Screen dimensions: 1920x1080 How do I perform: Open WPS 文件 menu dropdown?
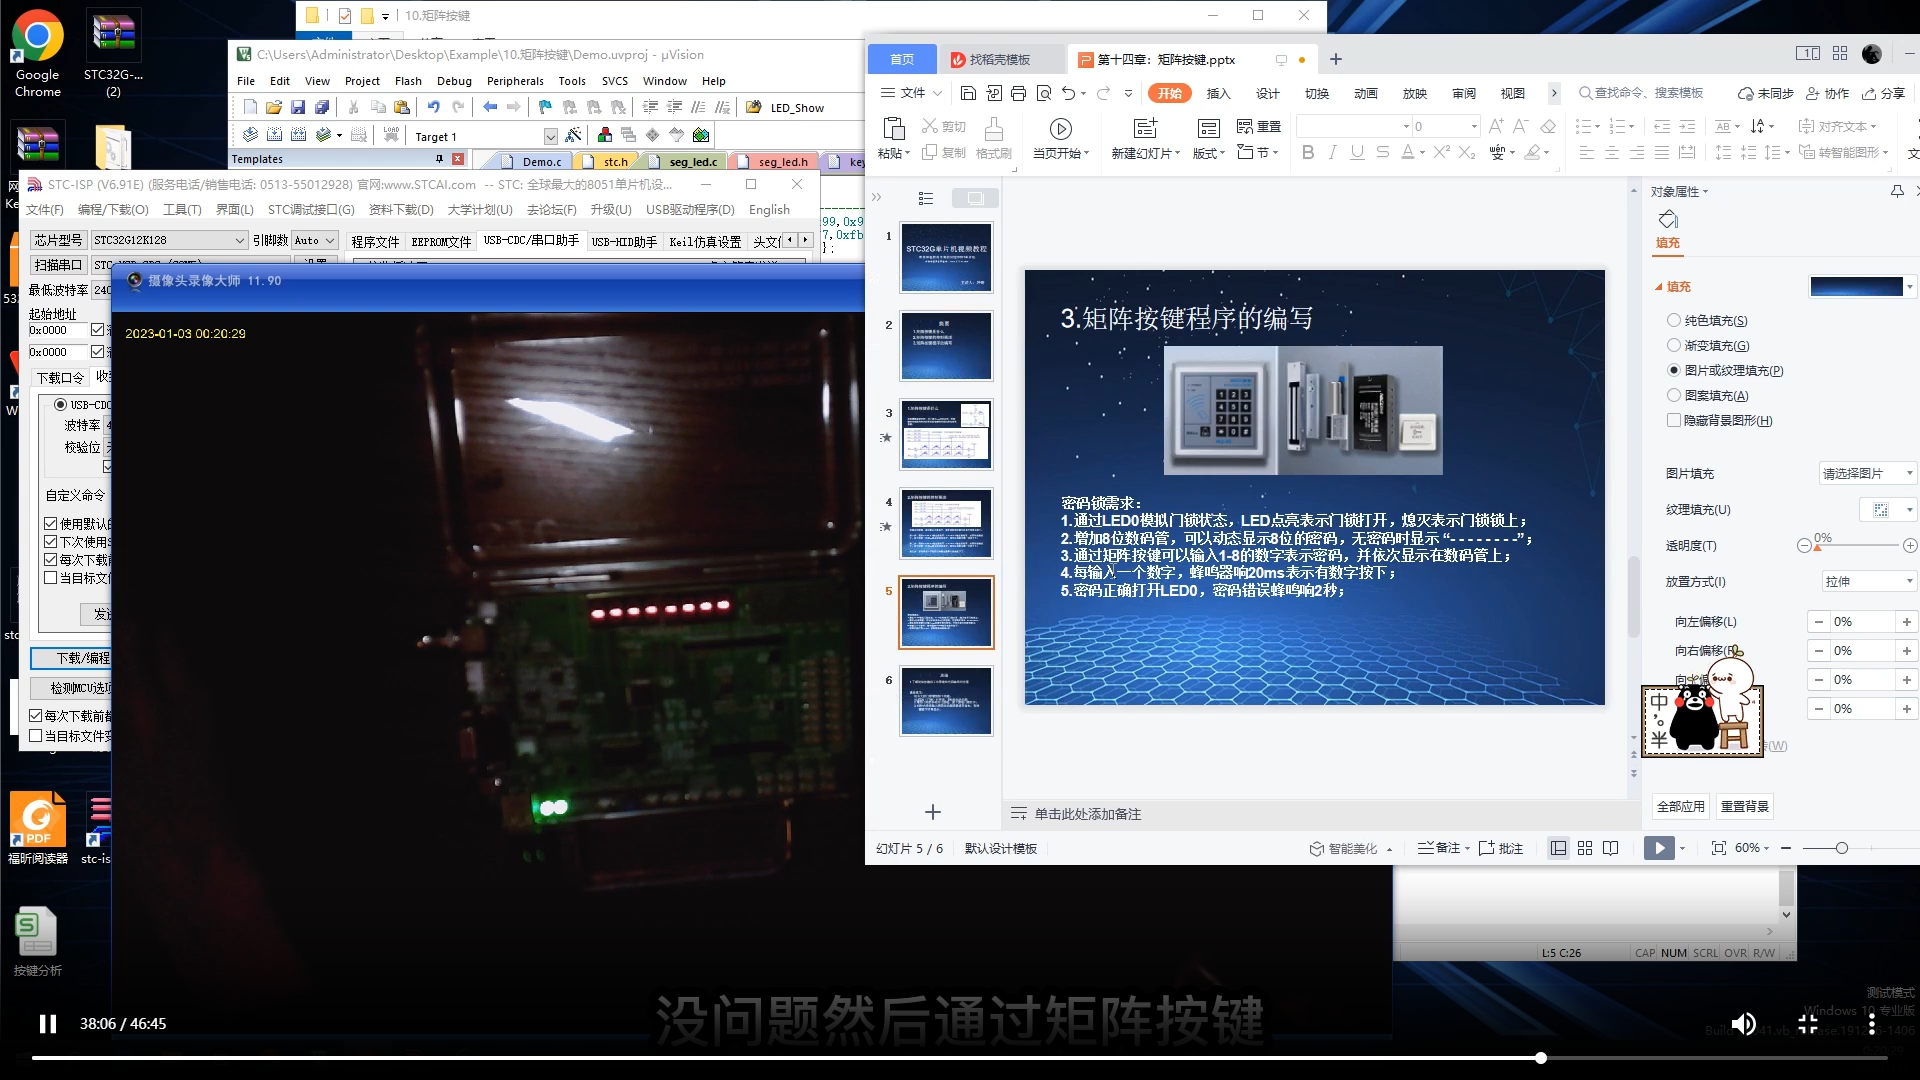click(910, 93)
